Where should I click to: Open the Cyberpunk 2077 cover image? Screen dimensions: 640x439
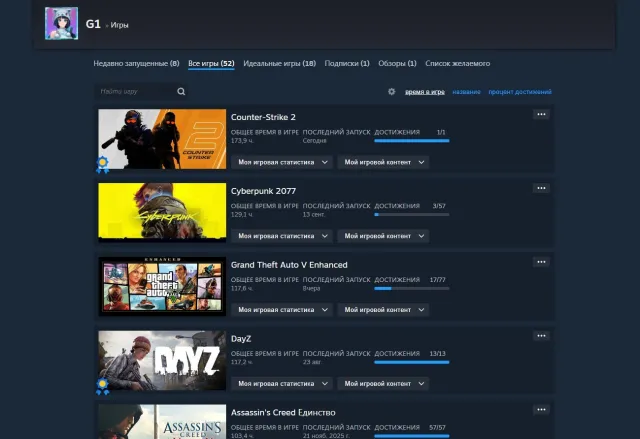(162, 213)
